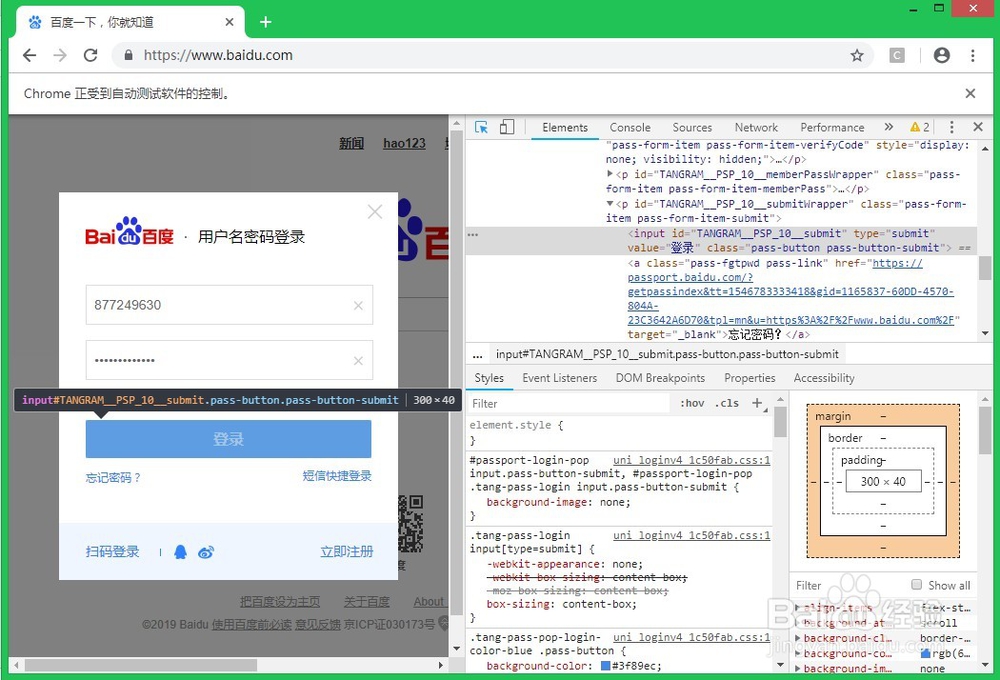Screen dimensions: 1000x680
Task: Open DevTools more tabs chevron
Action: 889,127
